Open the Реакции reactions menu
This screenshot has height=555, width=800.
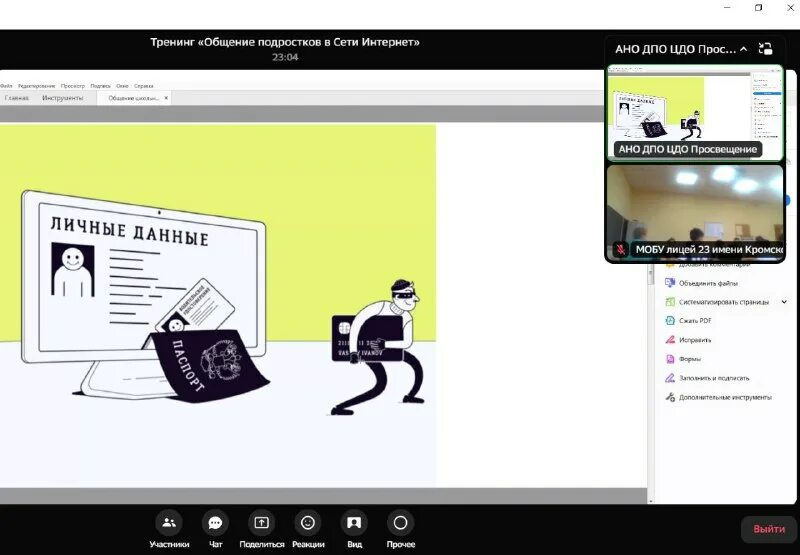(308, 523)
